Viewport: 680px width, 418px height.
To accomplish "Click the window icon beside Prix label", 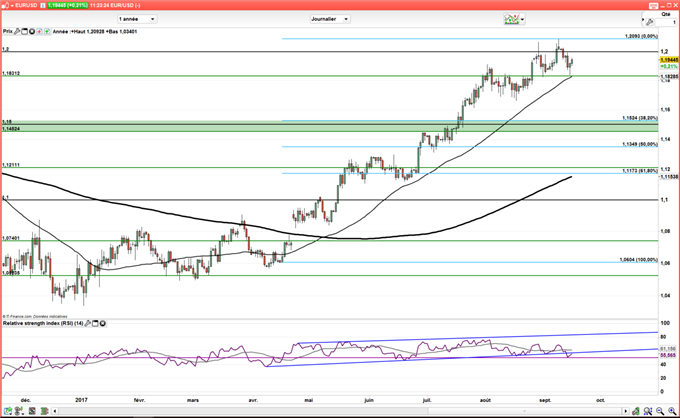I will point(24,31).
